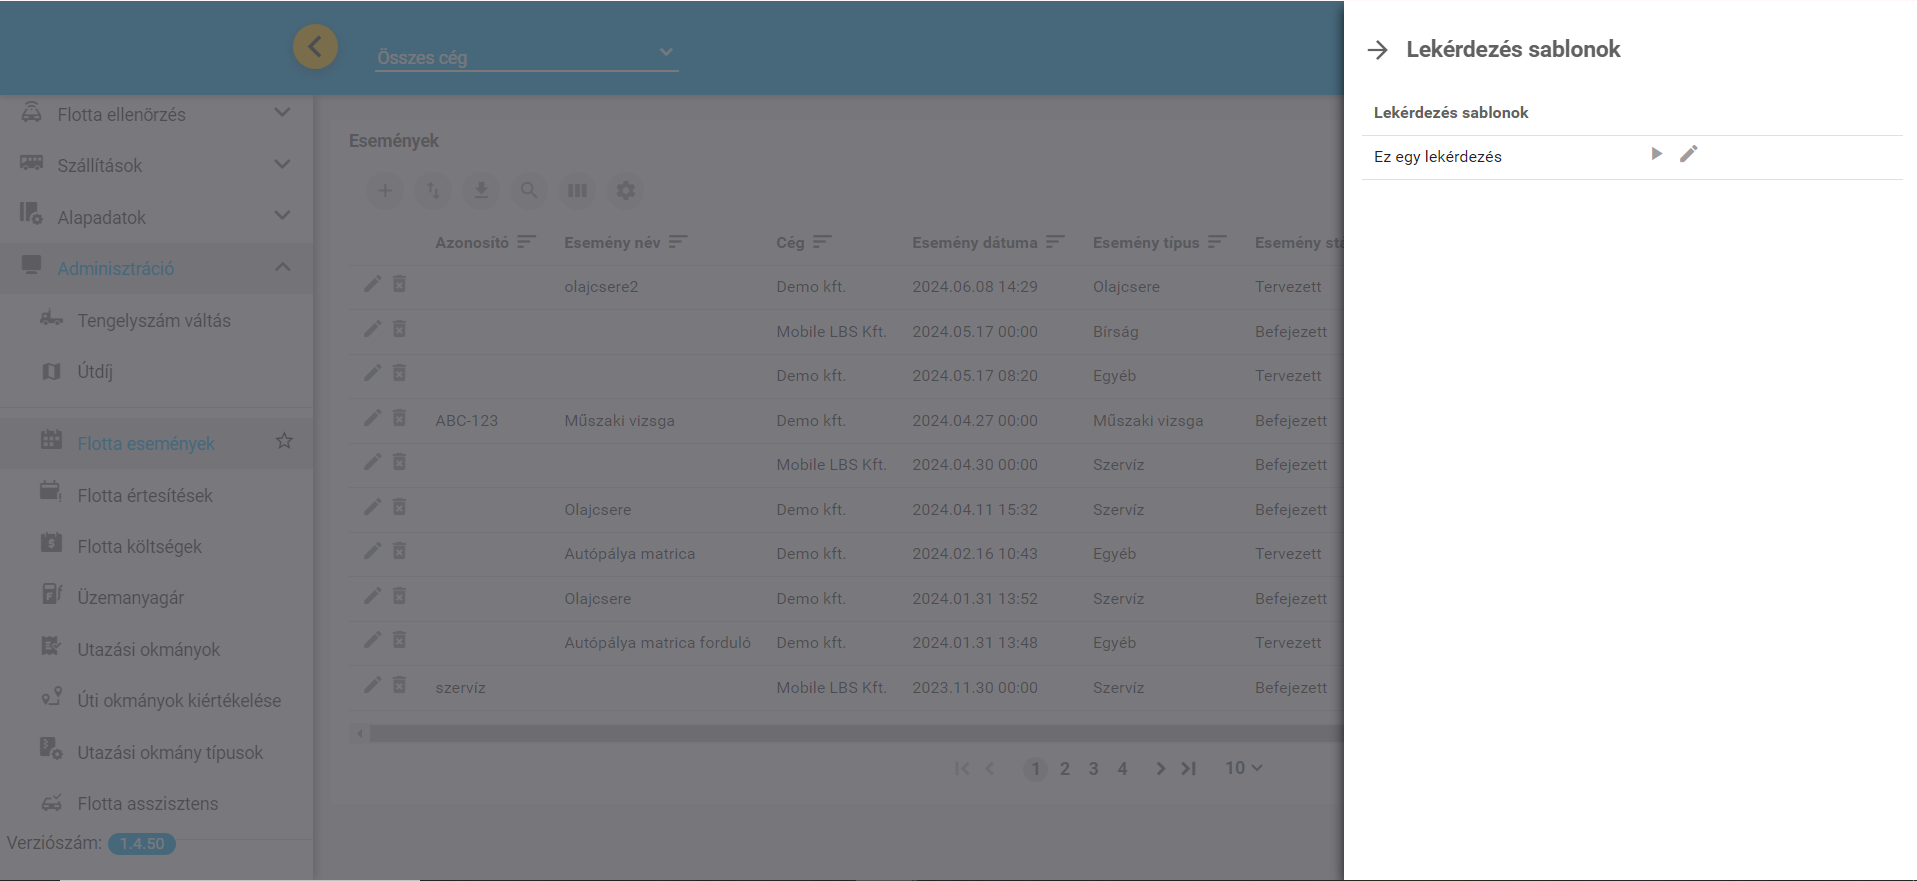
Task: Delete the olajcsere2 event row
Action: (x=399, y=285)
